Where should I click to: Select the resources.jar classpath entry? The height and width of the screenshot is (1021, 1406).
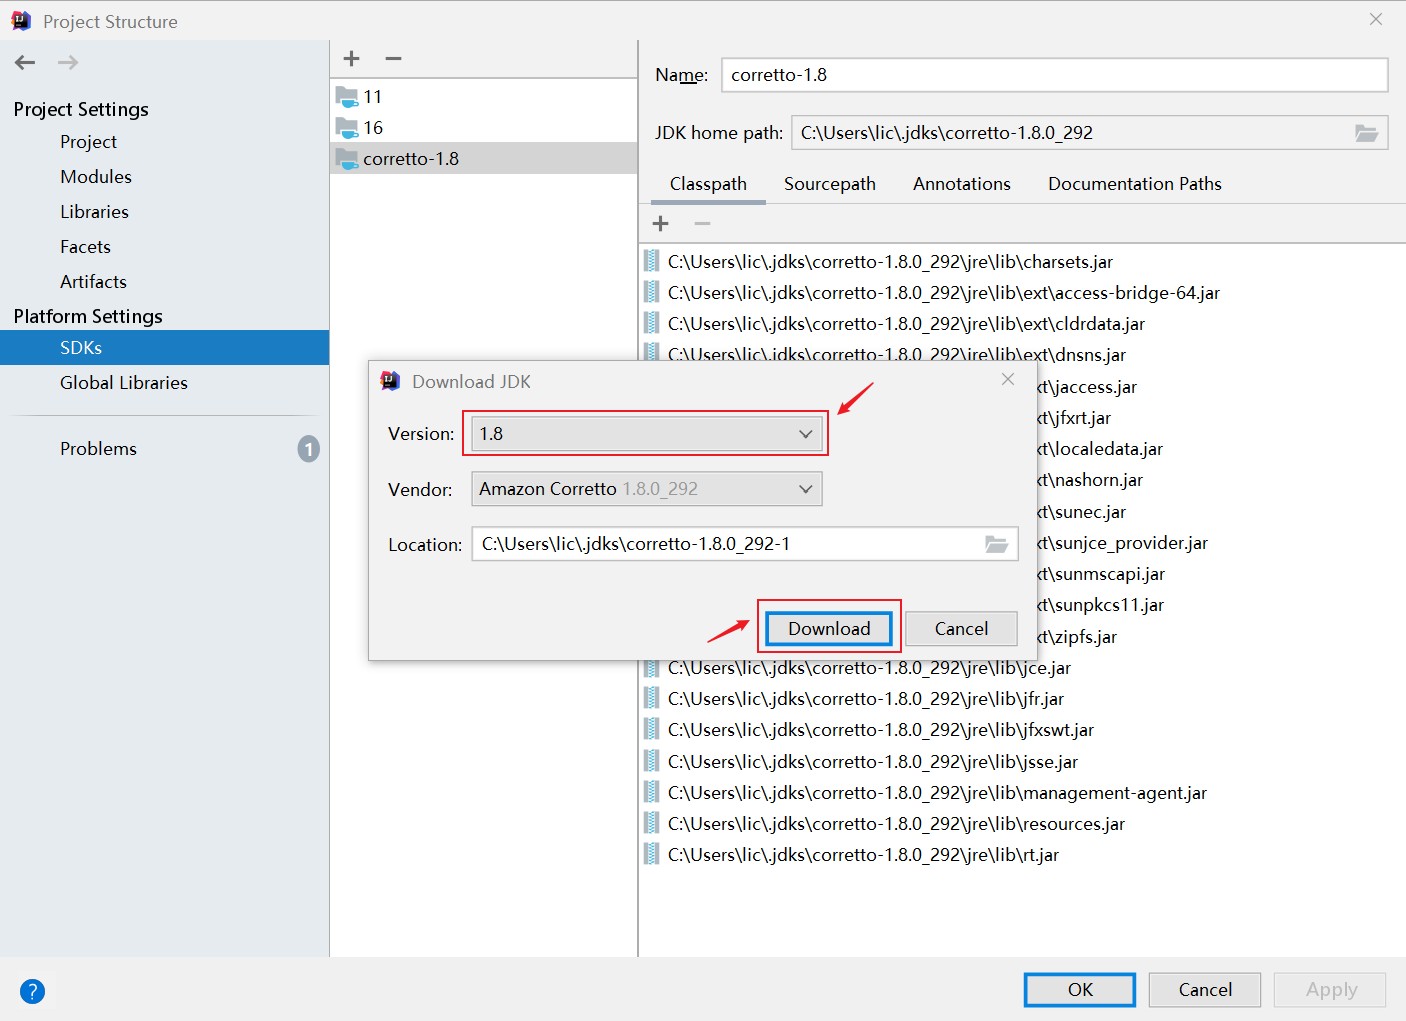point(896,824)
